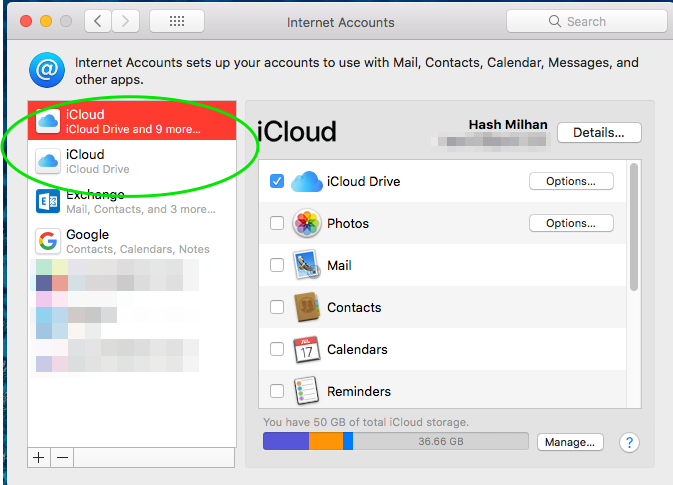The height and width of the screenshot is (485, 673).
Task: Click the Calendars icon showing 17
Action: pyautogui.click(x=306, y=349)
